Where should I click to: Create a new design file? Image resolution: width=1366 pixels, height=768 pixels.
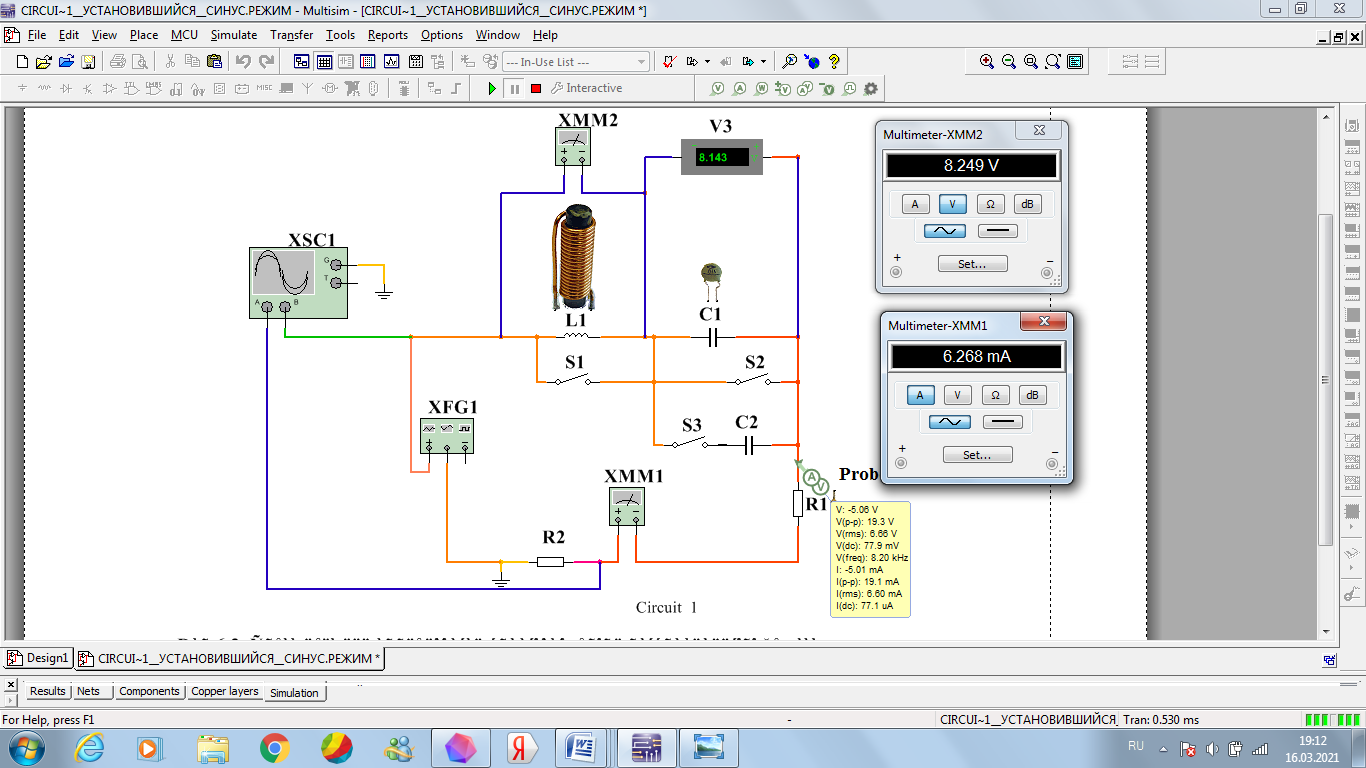[22, 62]
